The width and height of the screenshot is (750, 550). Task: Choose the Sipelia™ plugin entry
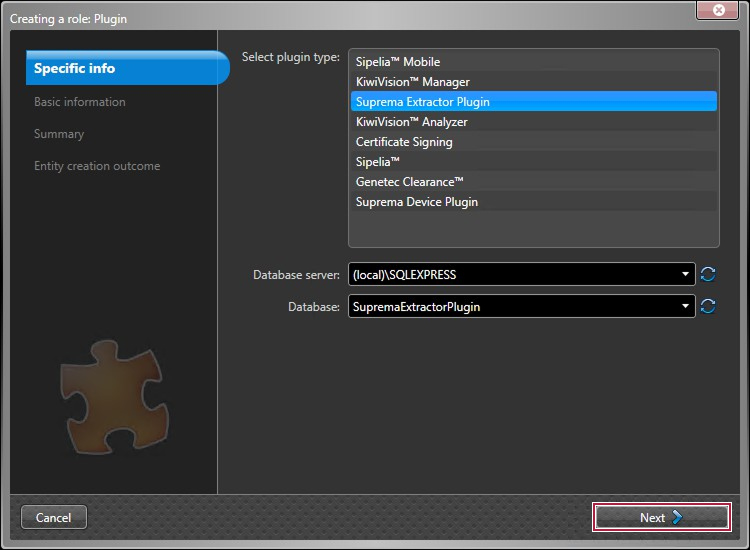378,162
